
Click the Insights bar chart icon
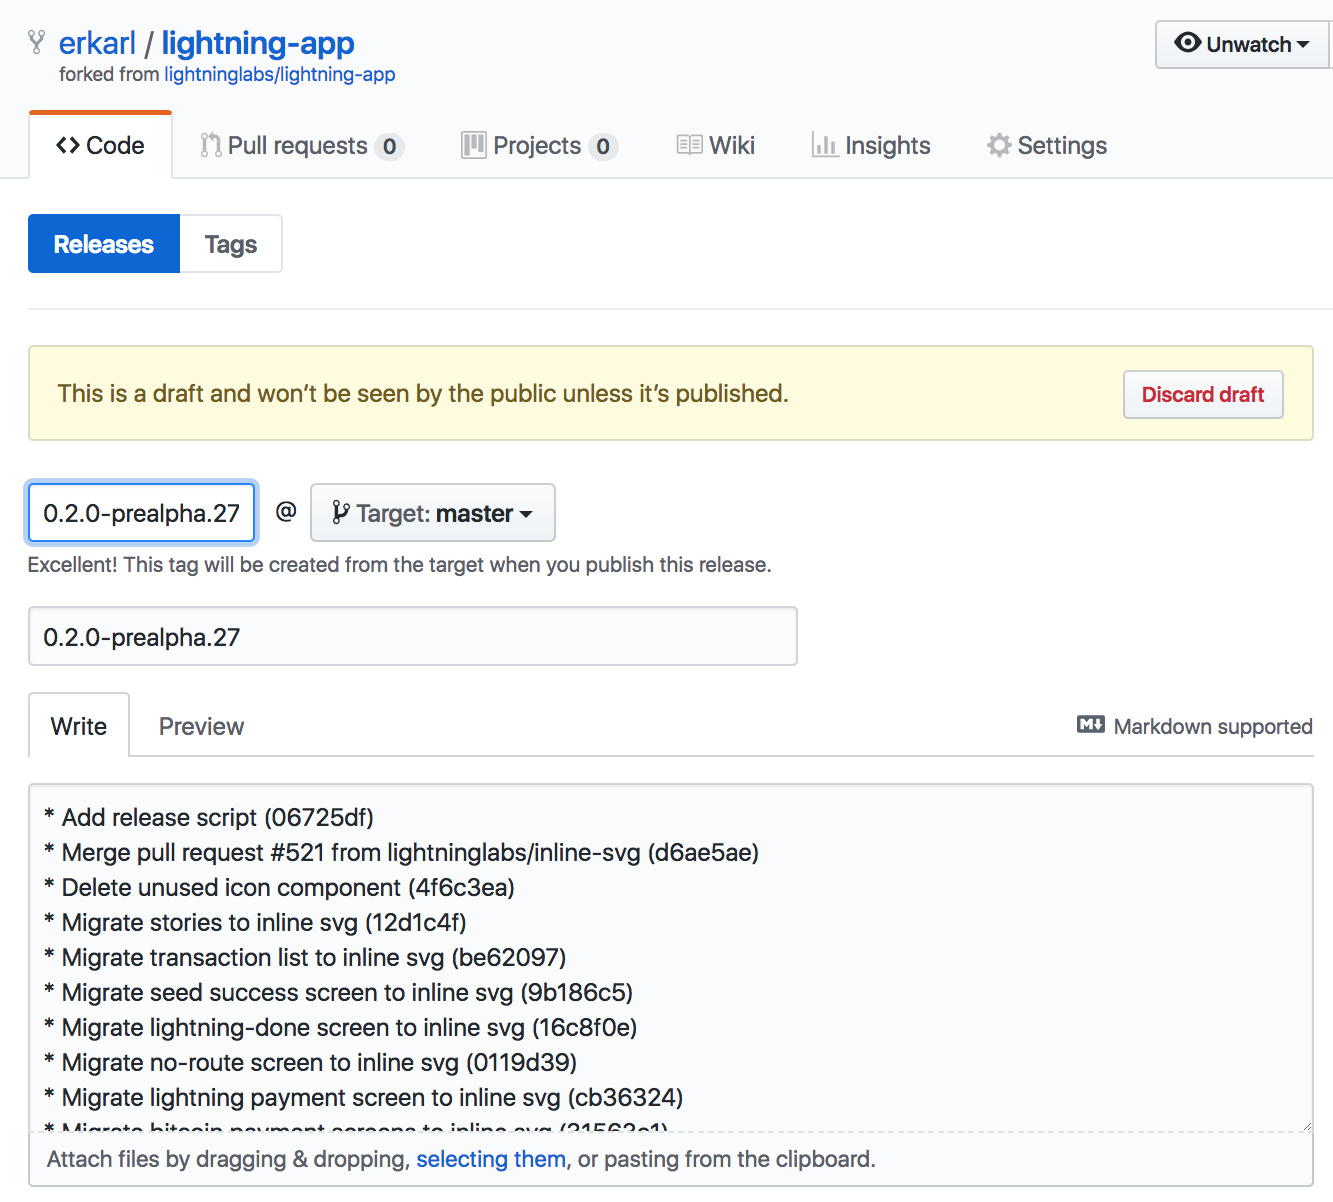click(824, 146)
